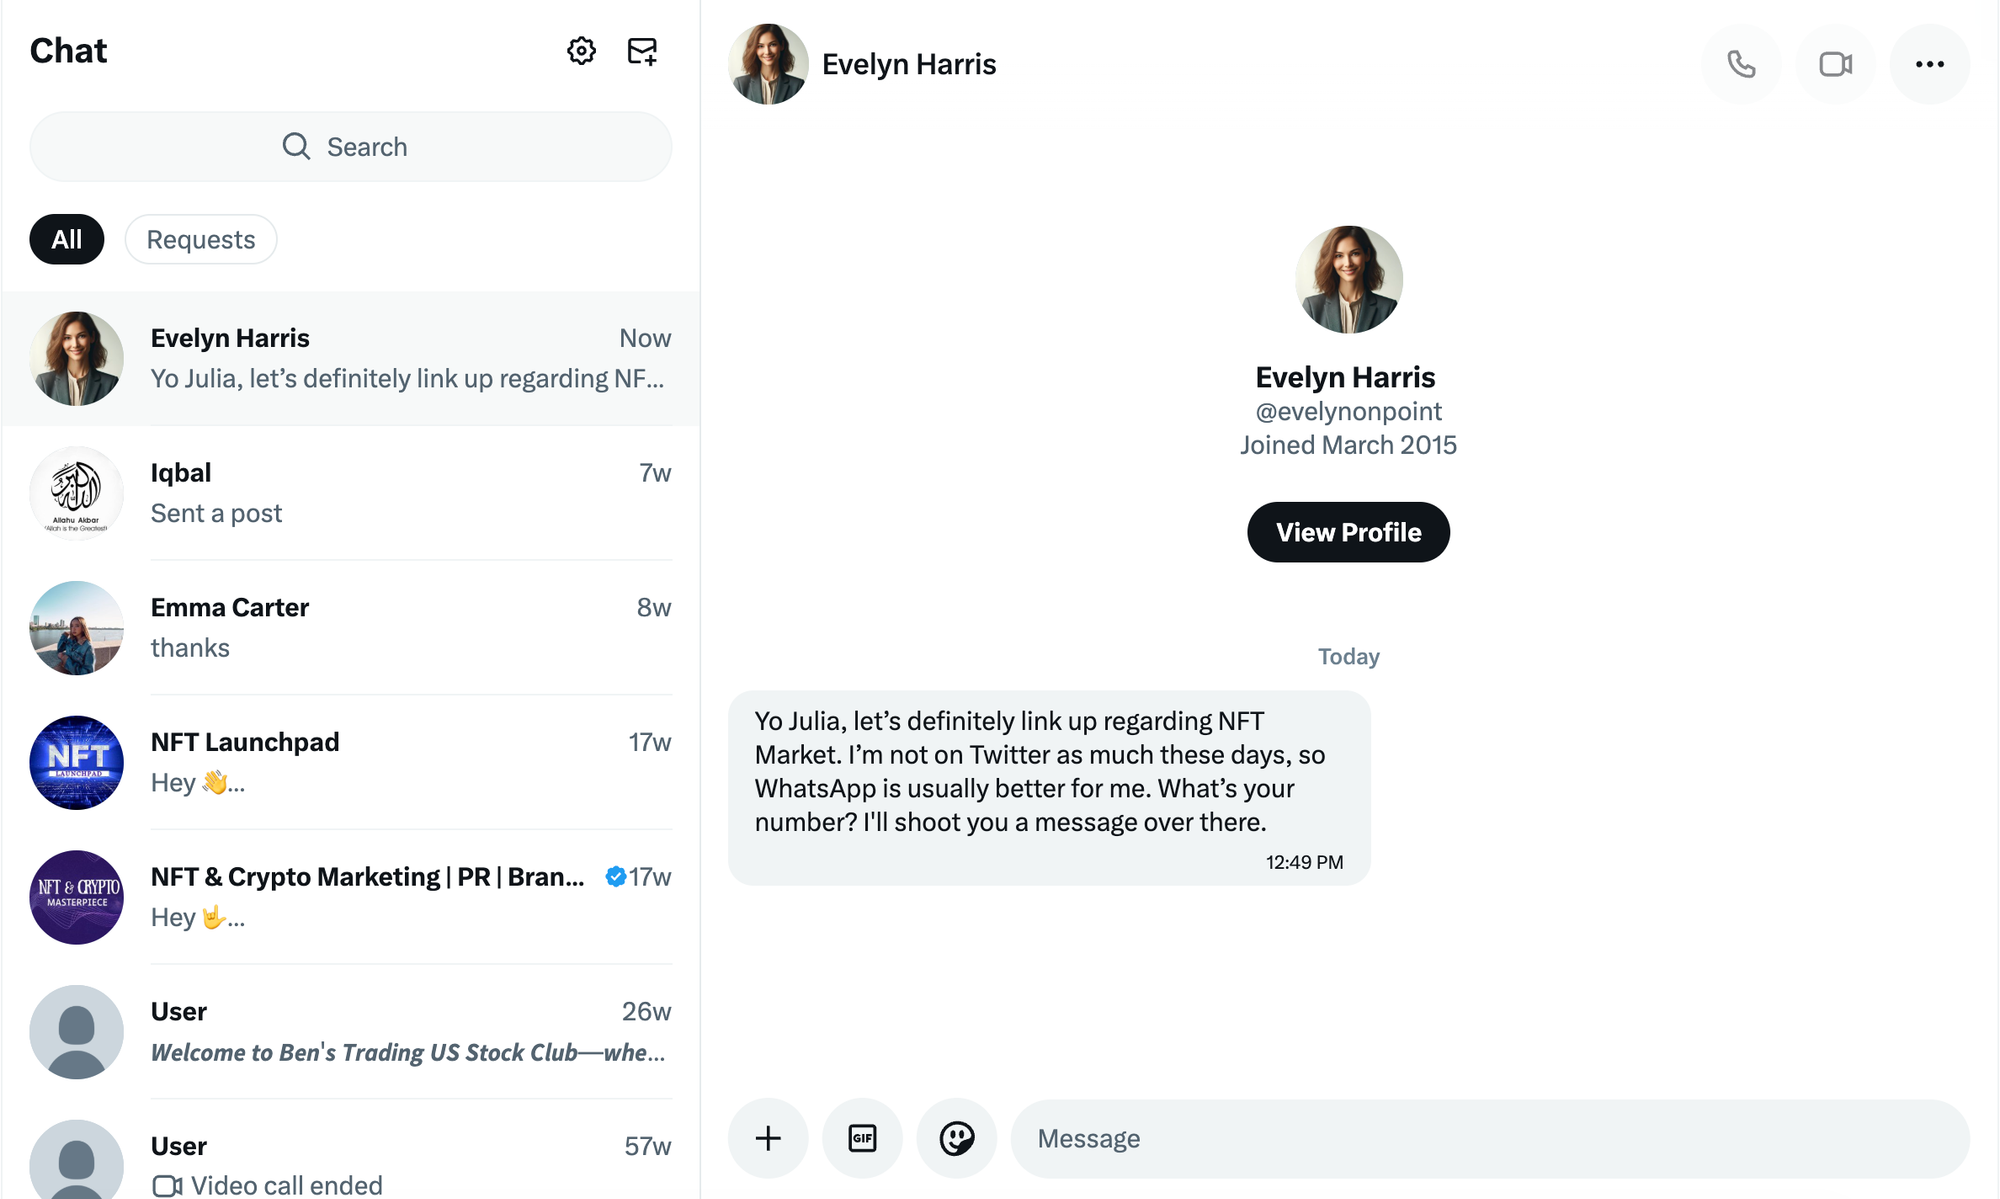This screenshot has width=2000, height=1199.
Task: Click the View Profile button
Action: (1348, 532)
